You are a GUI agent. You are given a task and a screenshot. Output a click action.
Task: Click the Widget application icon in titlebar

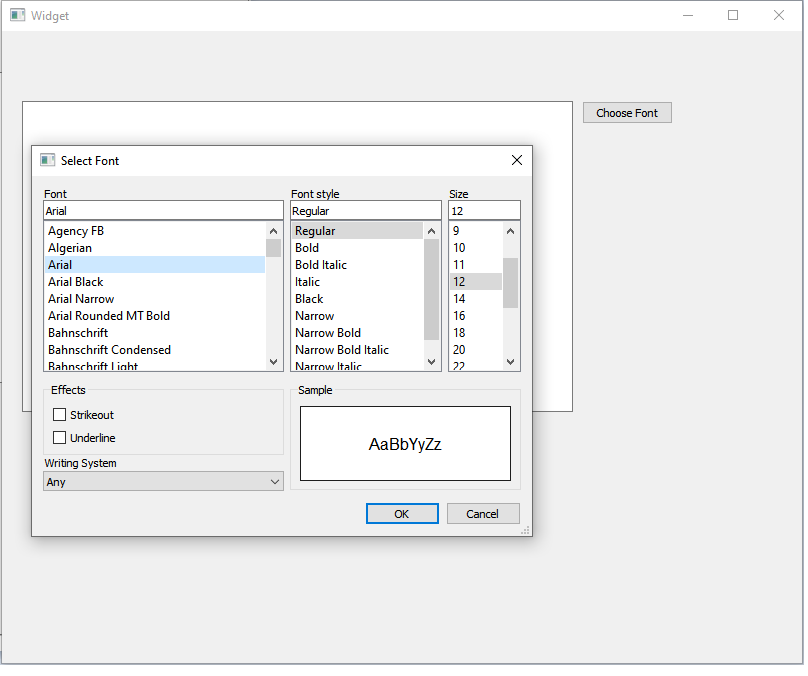click(16, 15)
